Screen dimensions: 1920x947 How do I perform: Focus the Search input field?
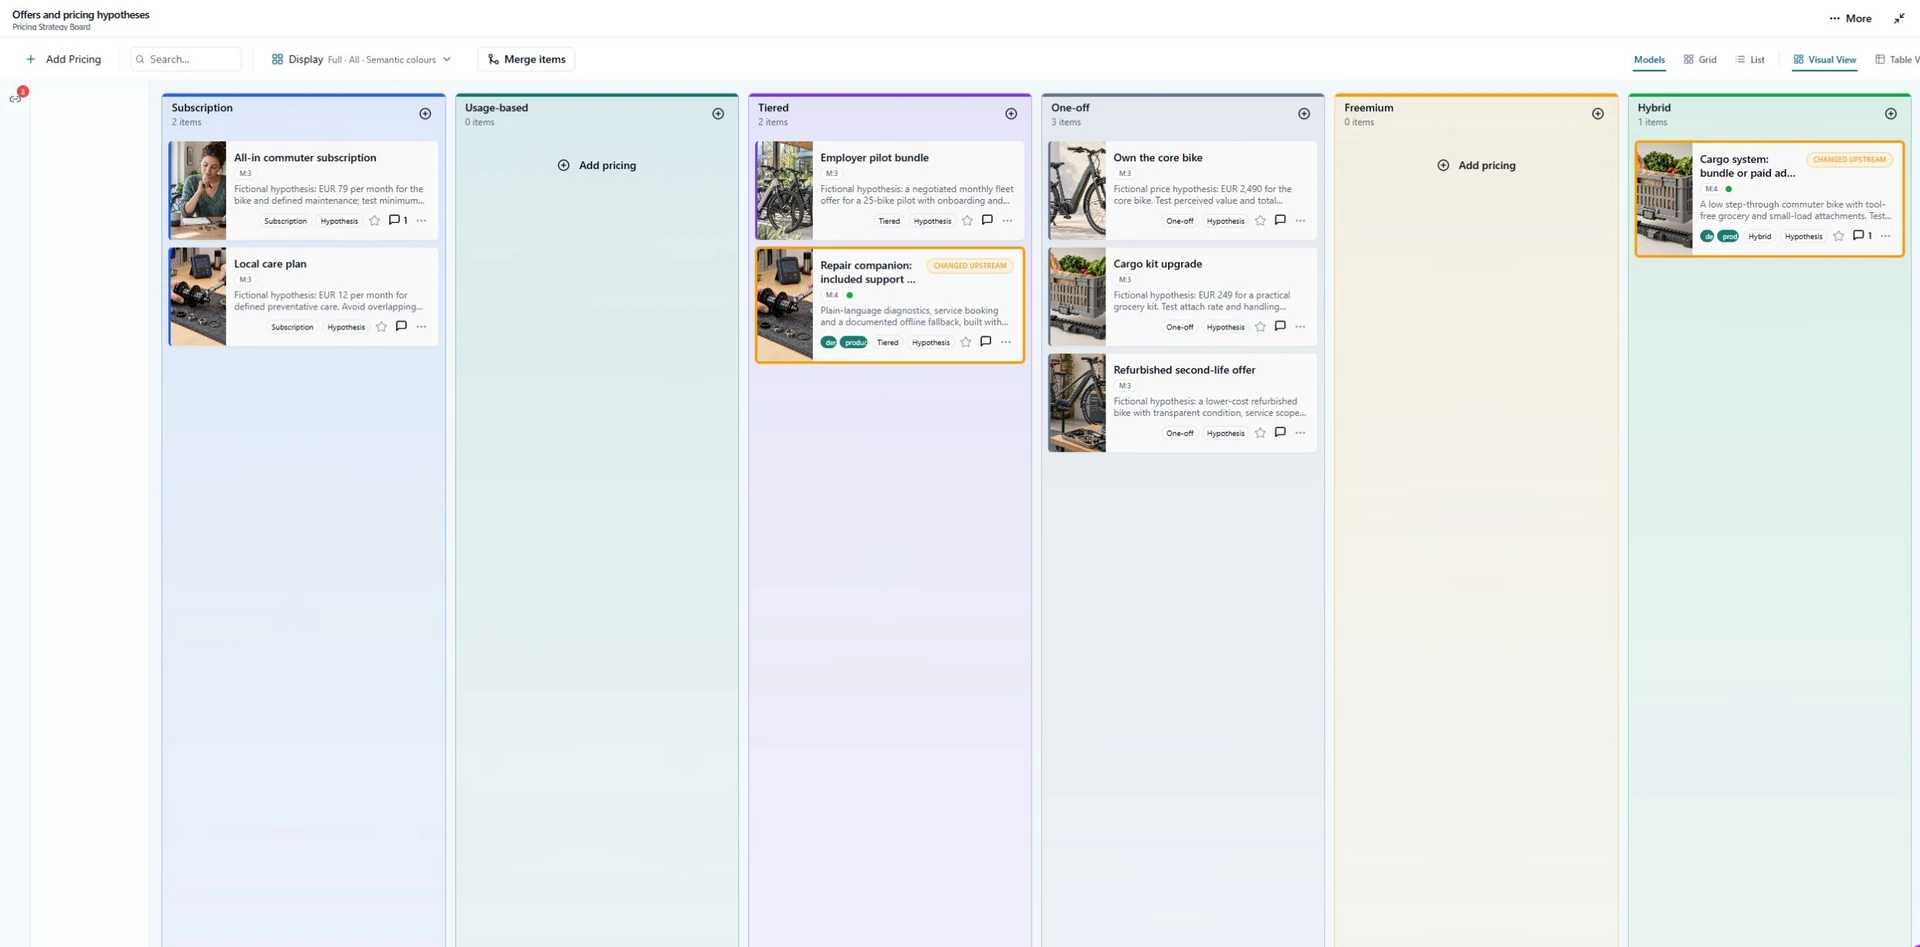pos(186,59)
